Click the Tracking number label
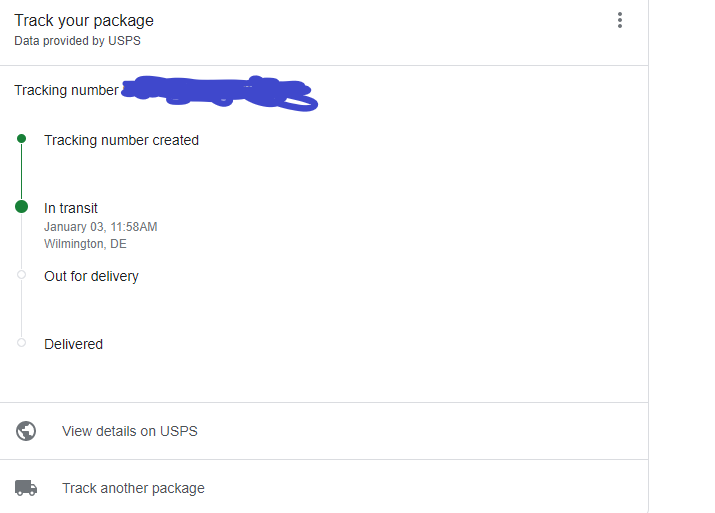The width and height of the screenshot is (715, 513). 67,90
